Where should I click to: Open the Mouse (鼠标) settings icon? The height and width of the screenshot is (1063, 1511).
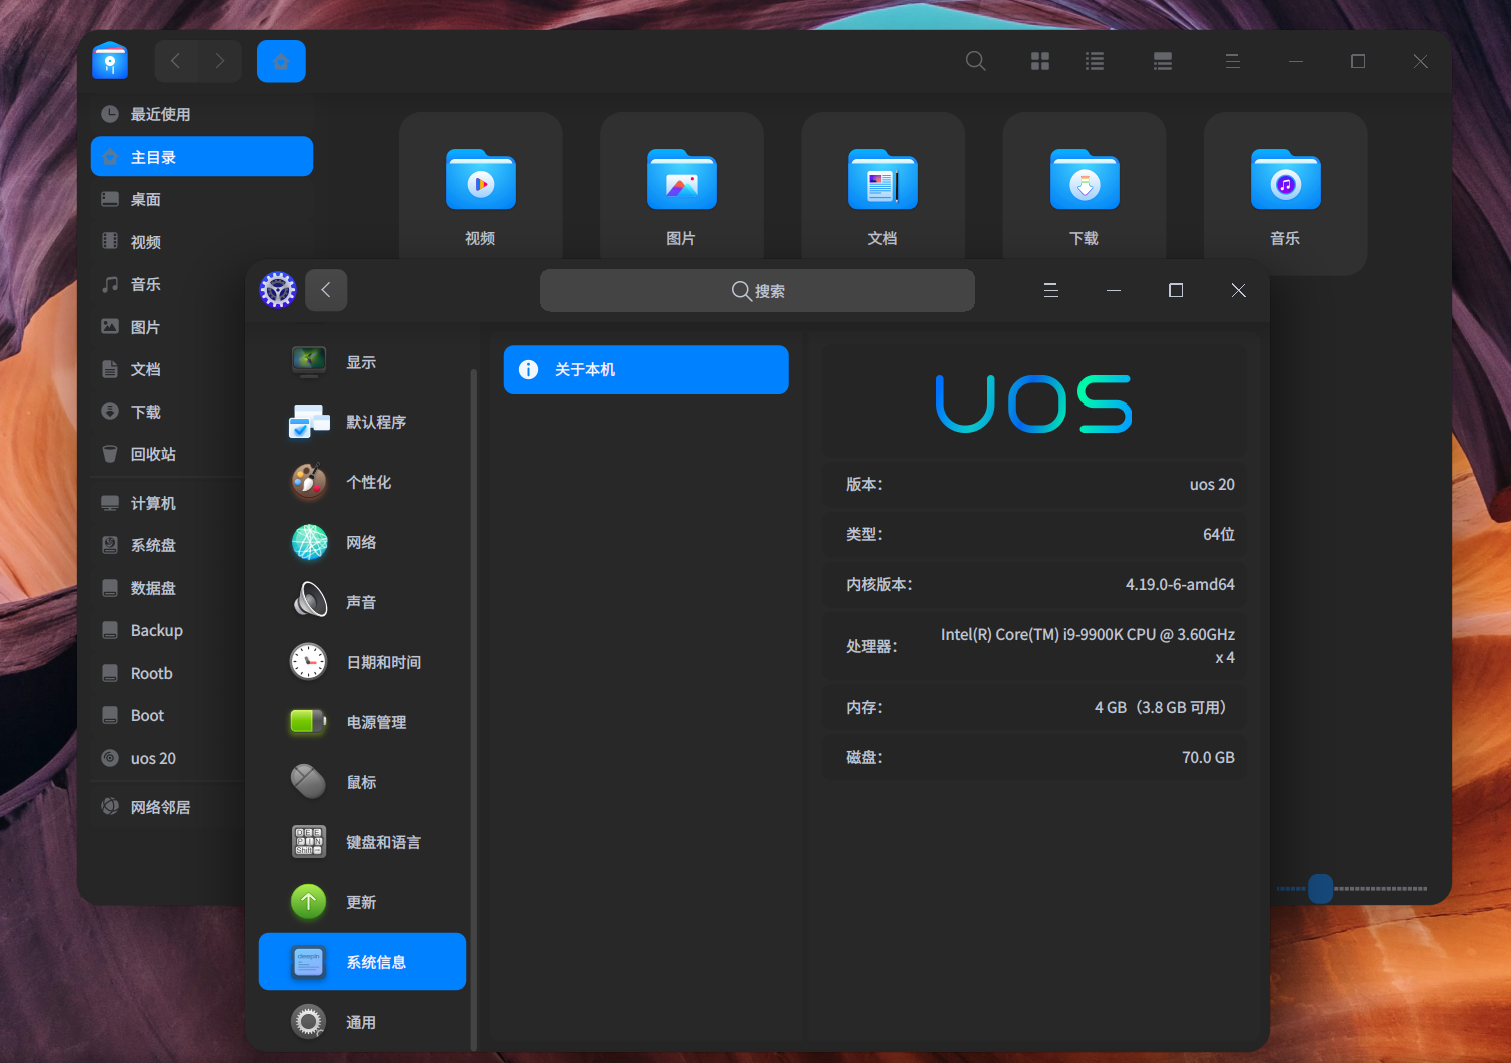tap(309, 782)
